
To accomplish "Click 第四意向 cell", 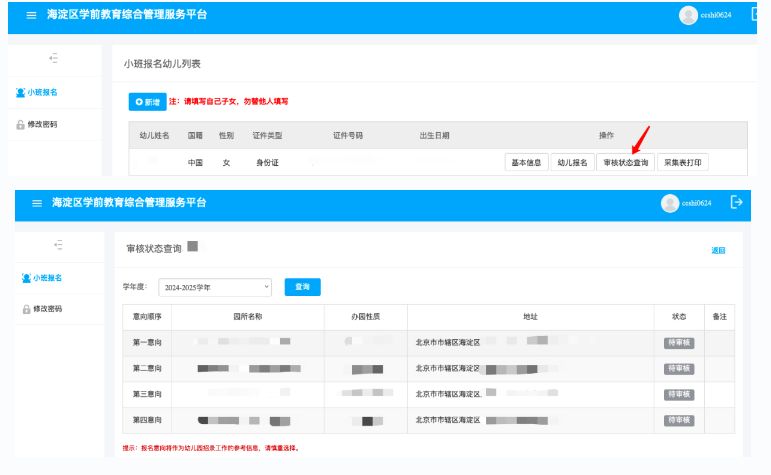I will (147, 420).
